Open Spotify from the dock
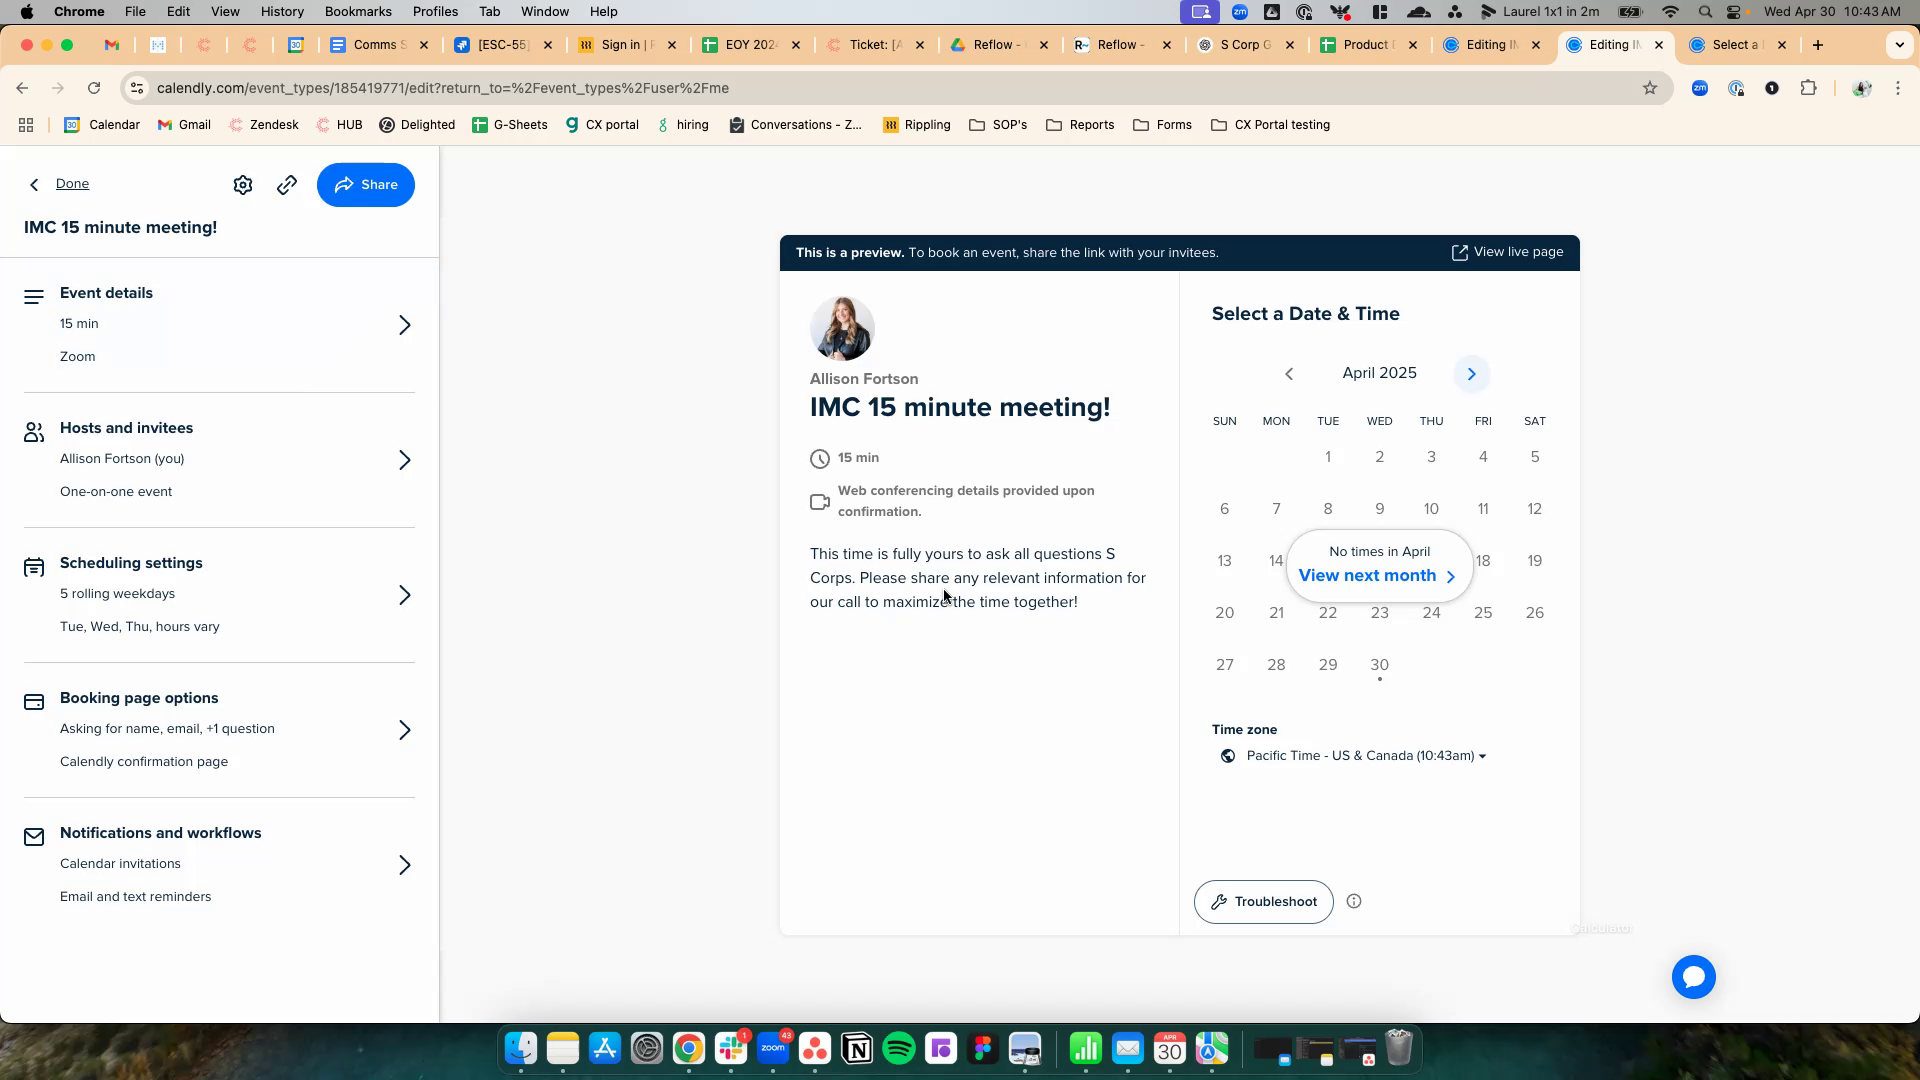Screen dimensions: 1920x1080 899,1048
